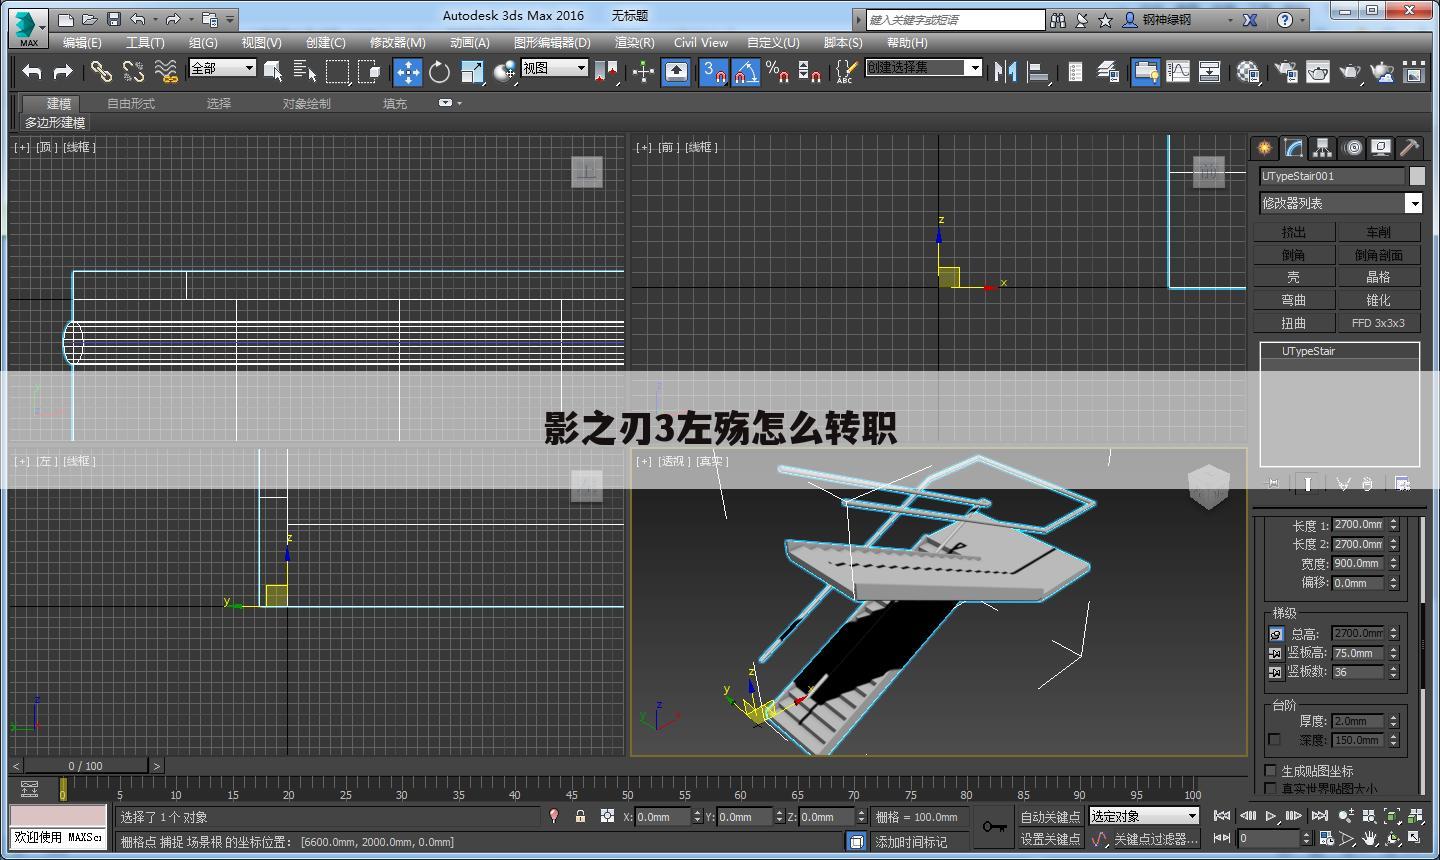The image size is (1440, 860).
Task: Open the Create command panel tab
Action: (x=1265, y=148)
